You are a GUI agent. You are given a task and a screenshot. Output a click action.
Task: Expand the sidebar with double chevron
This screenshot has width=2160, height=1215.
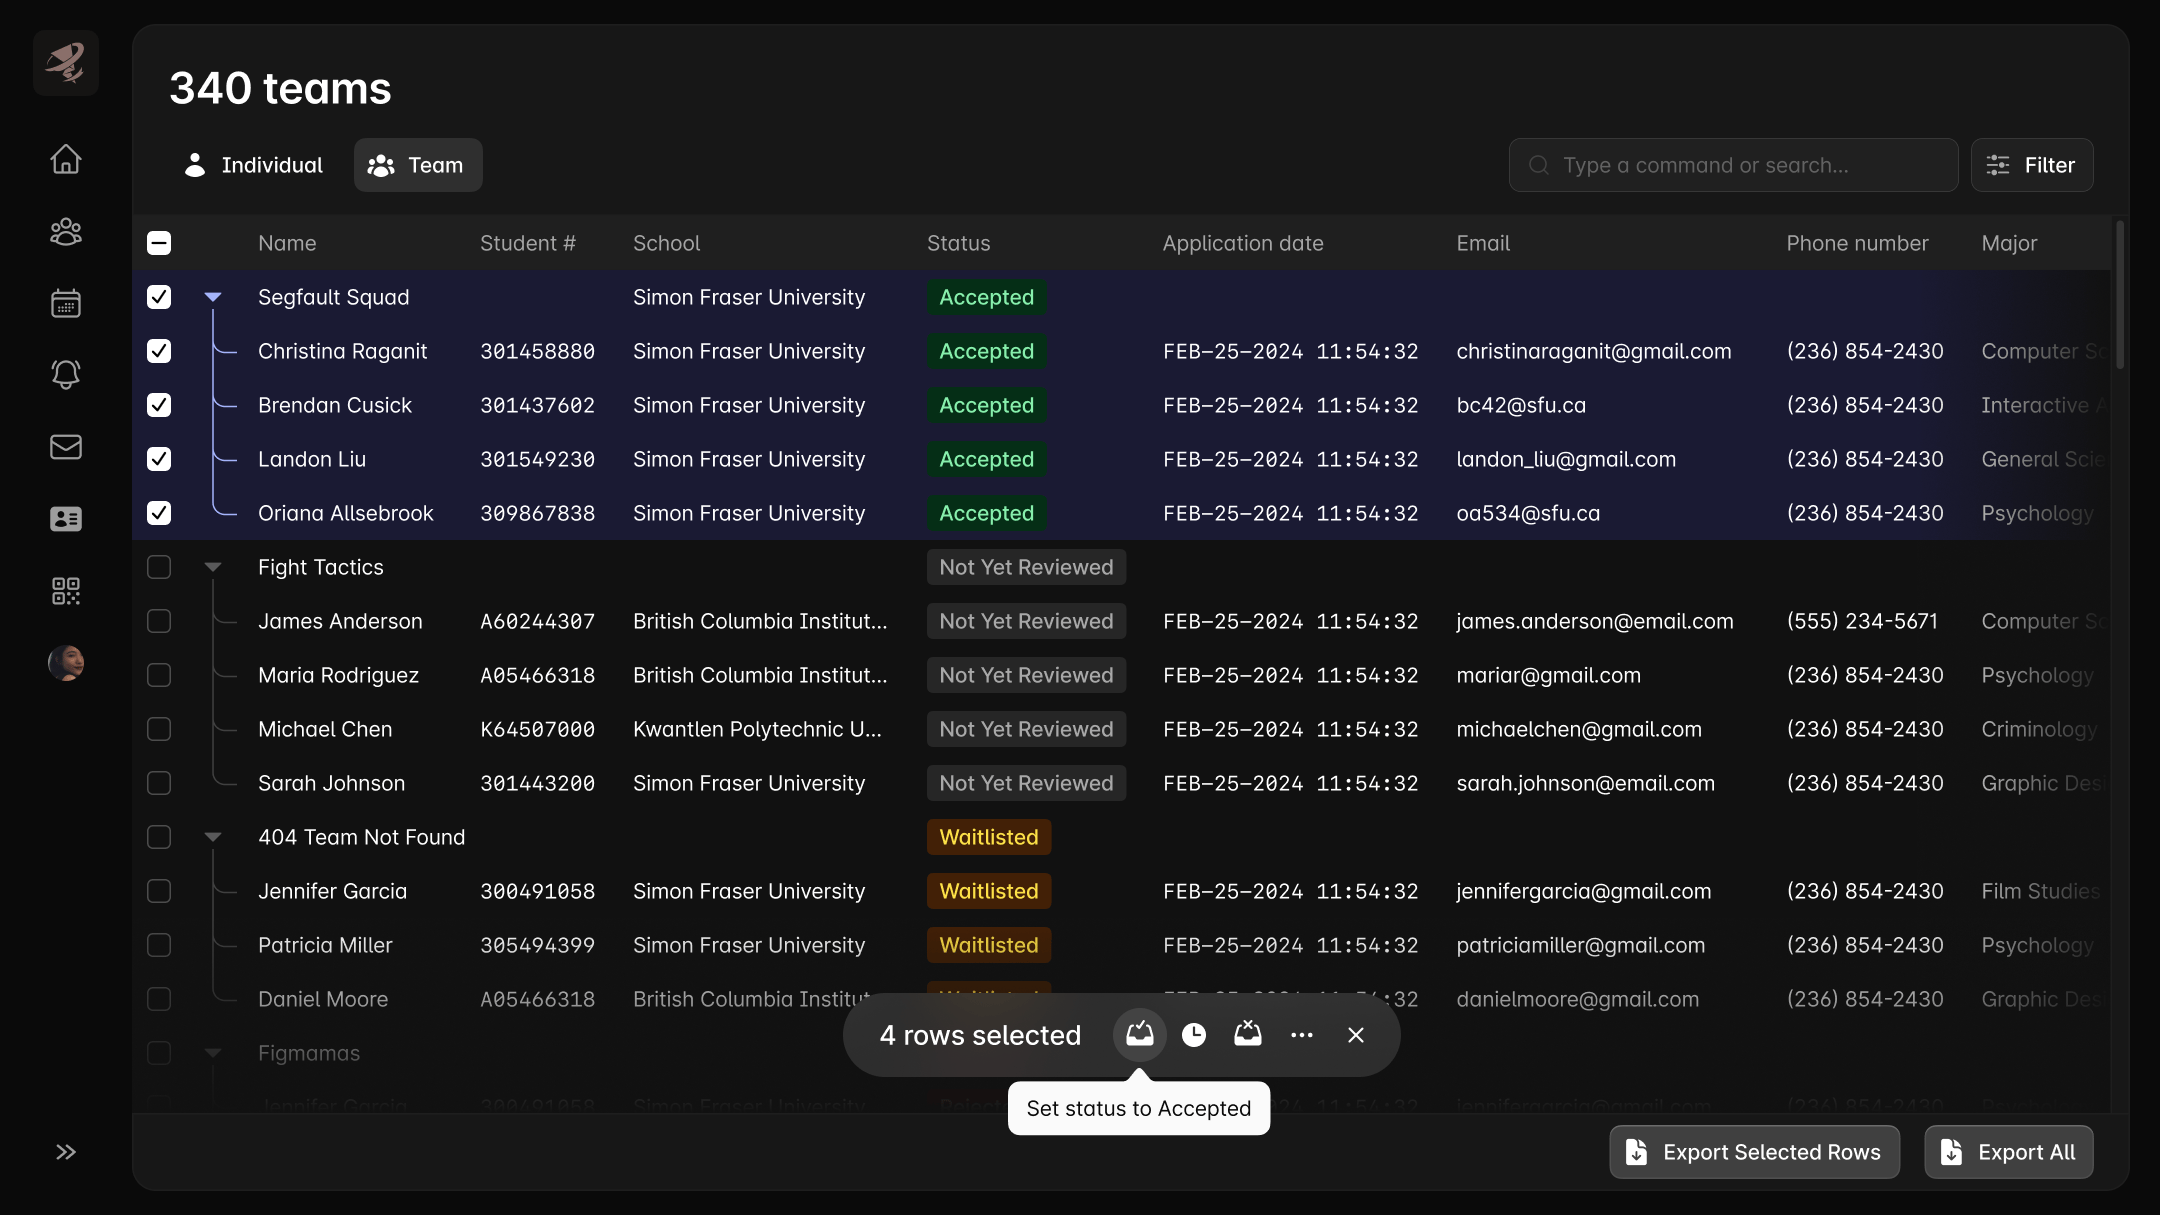pos(66,1152)
